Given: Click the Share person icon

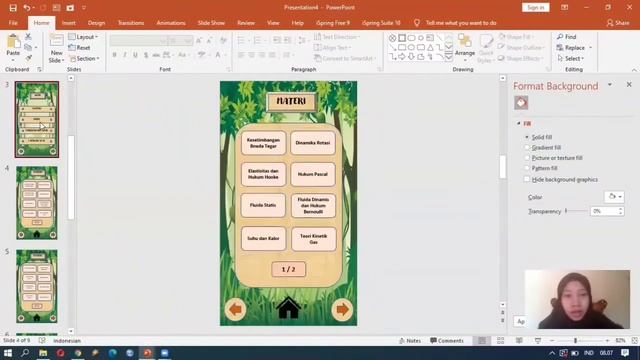Looking at the screenshot, I should pyautogui.click(x=610, y=23).
